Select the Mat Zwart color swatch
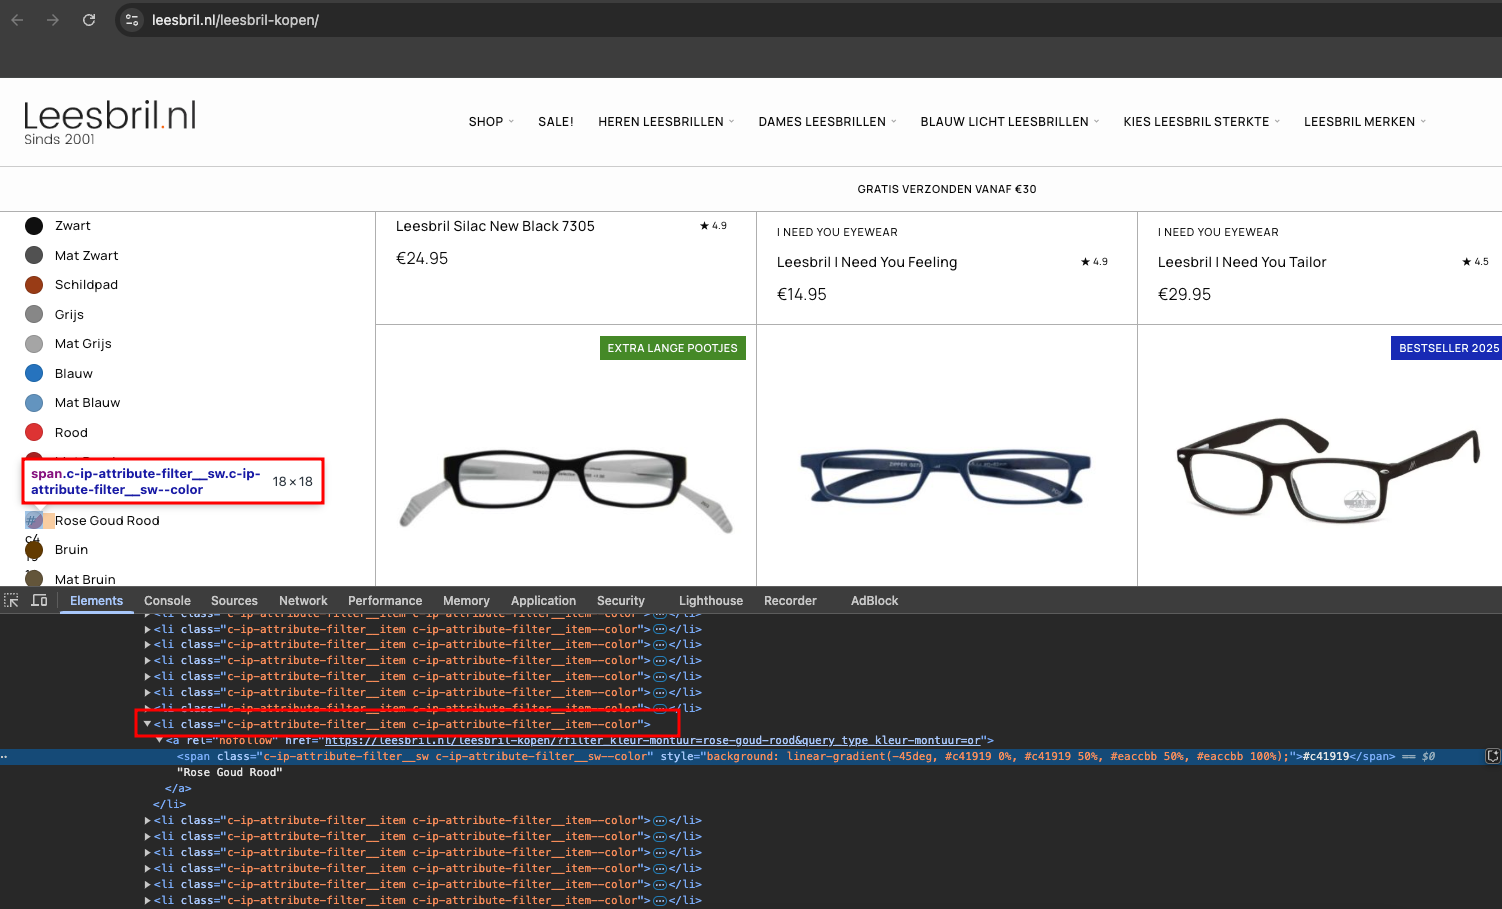Viewport: 1502px width, 909px height. 34,255
